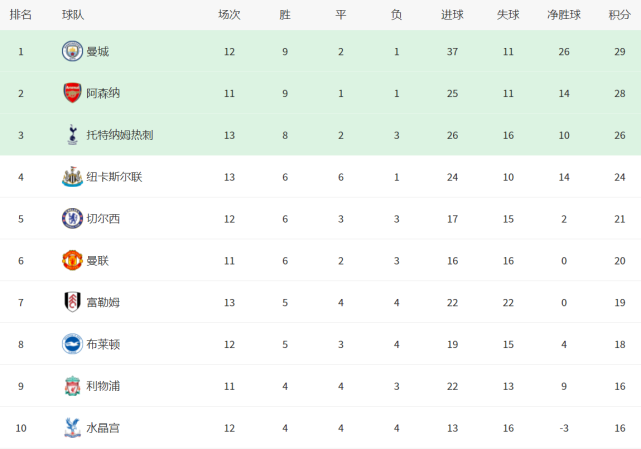Open the 纽卡斯尔联 team page
Viewport: 641px width, 449px height.
pyautogui.click(x=114, y=177)
